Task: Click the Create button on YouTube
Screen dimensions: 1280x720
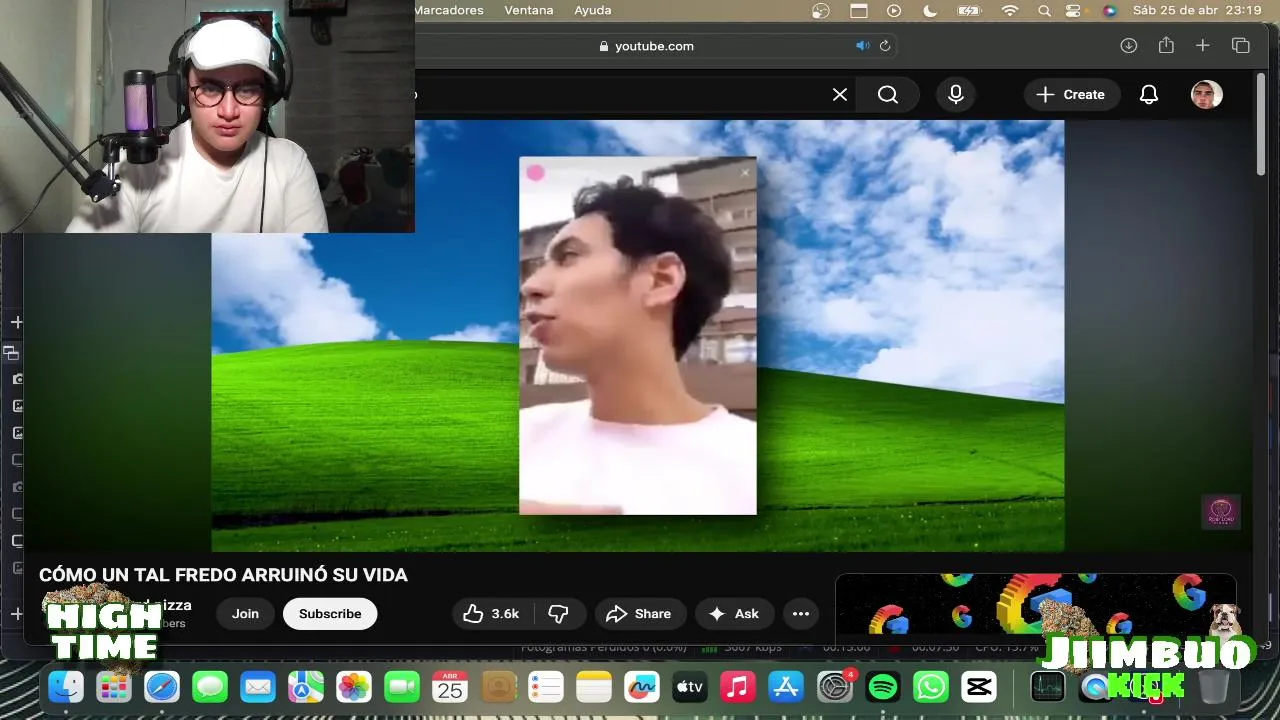Action: (1070, 94)
